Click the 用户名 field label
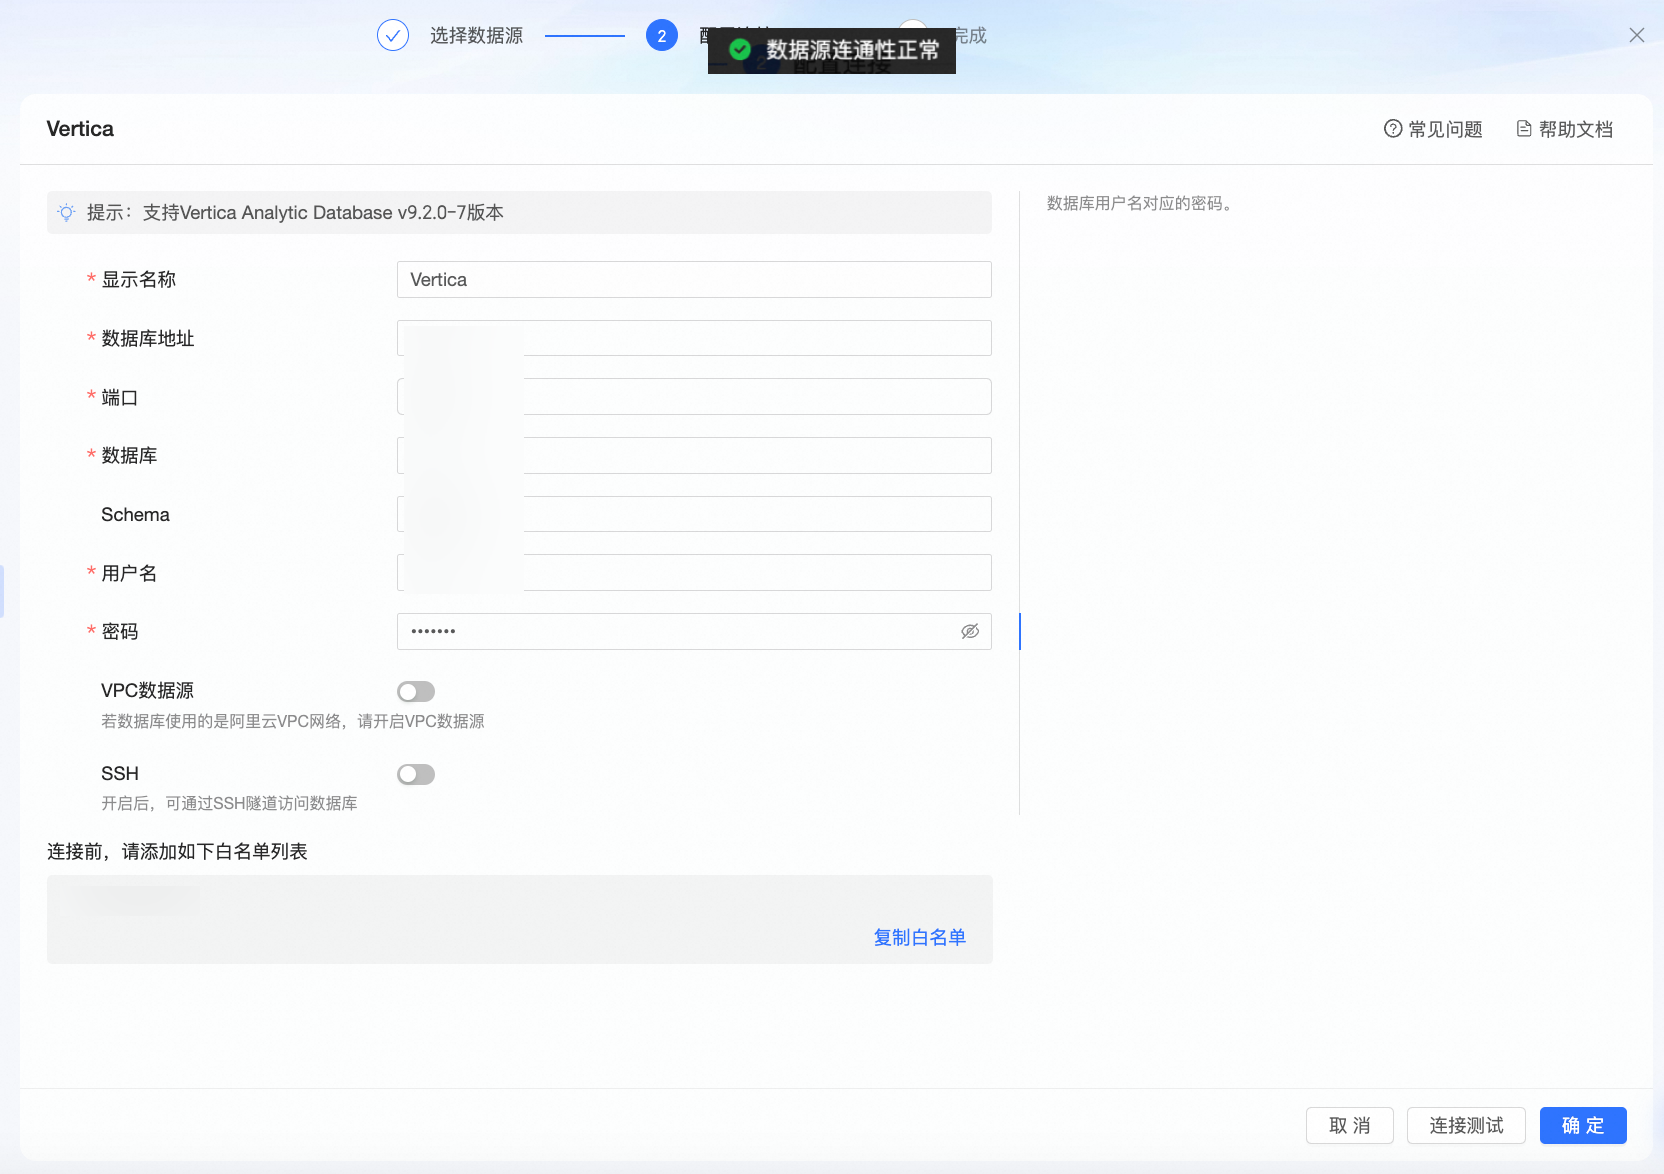 [129, 573]
